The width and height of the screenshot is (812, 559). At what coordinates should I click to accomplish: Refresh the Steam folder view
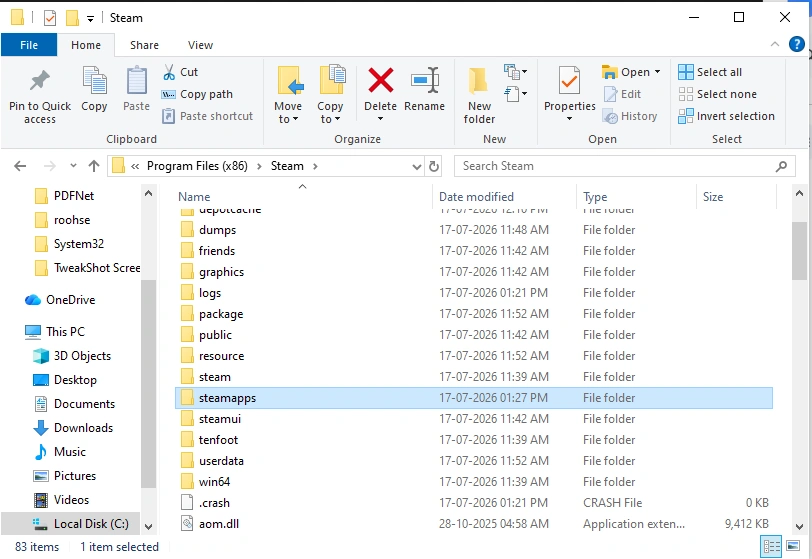(x=434, y=166)
